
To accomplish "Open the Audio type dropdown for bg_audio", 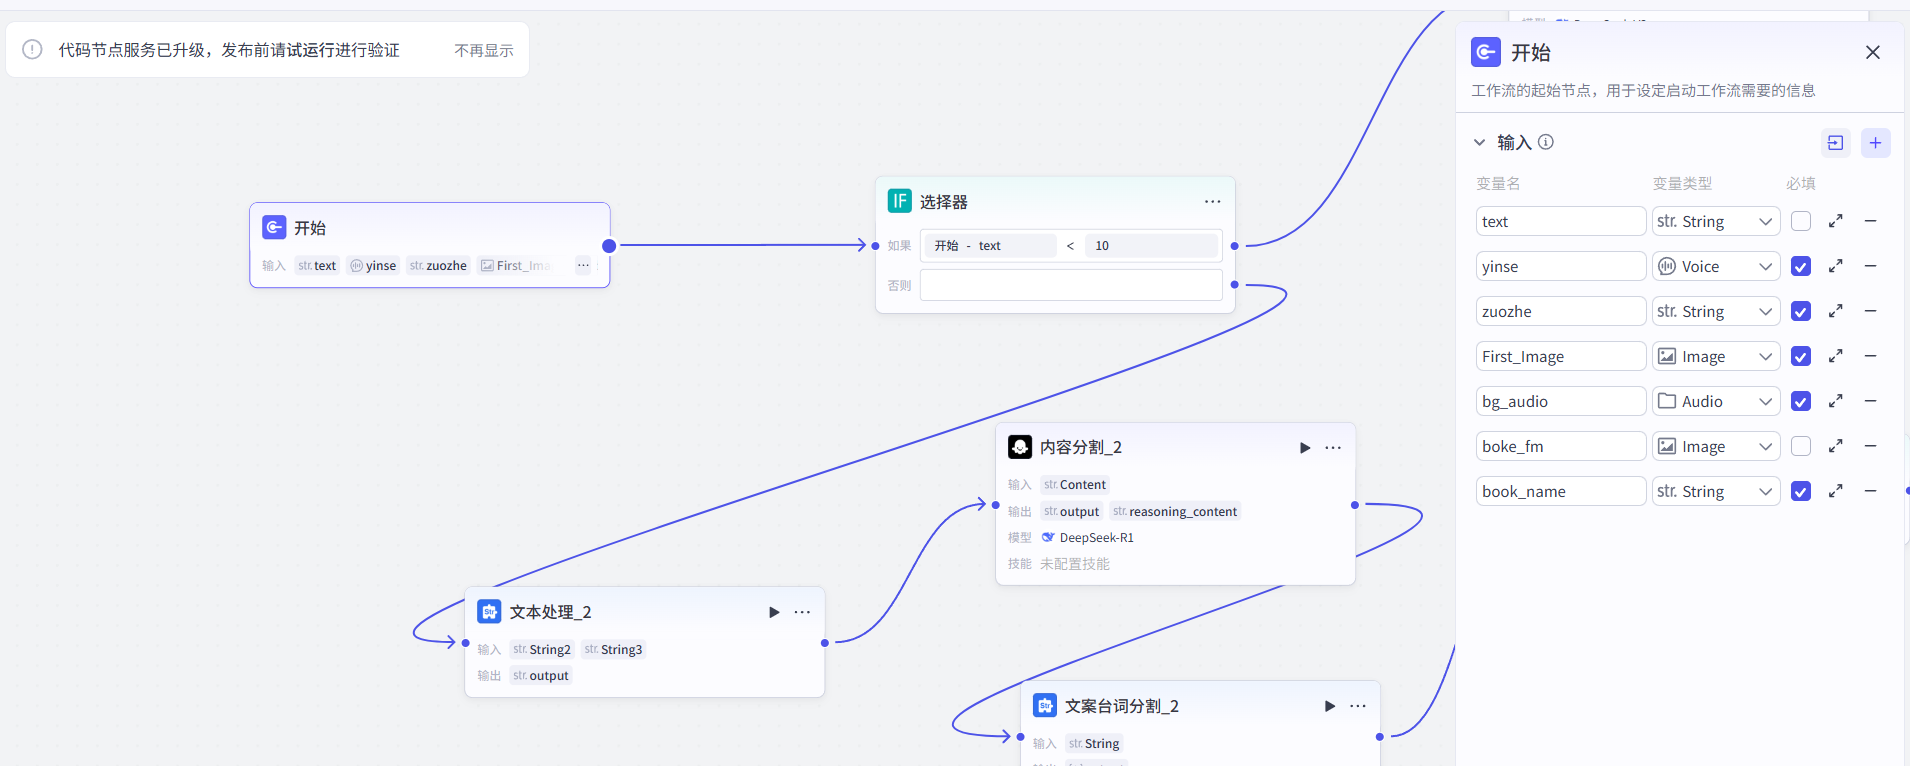I will coord(1715,401).
